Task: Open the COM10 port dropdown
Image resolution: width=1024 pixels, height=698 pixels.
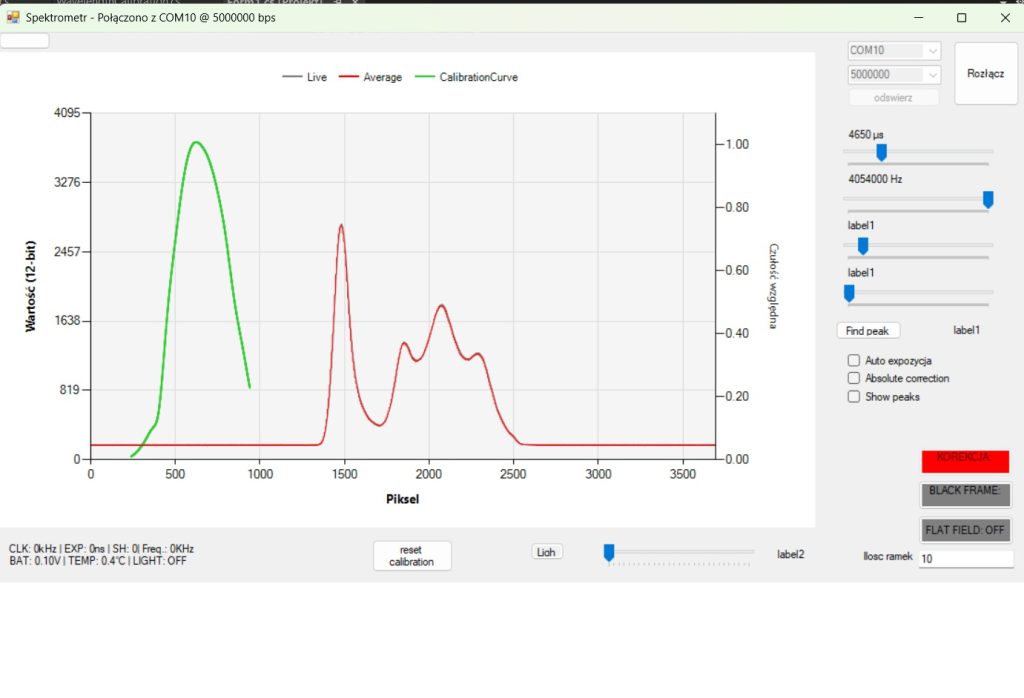Action: 932,51
